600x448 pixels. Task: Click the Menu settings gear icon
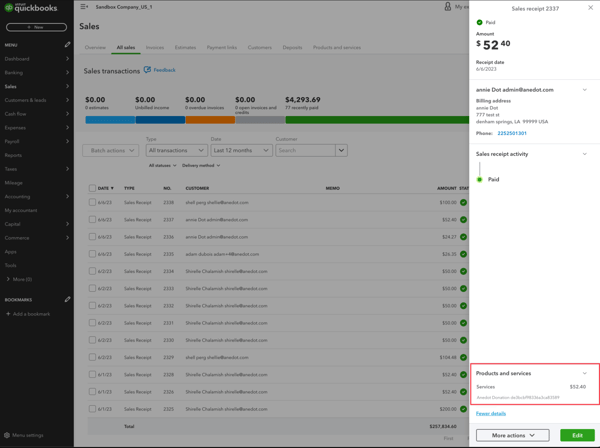point(7,435)
